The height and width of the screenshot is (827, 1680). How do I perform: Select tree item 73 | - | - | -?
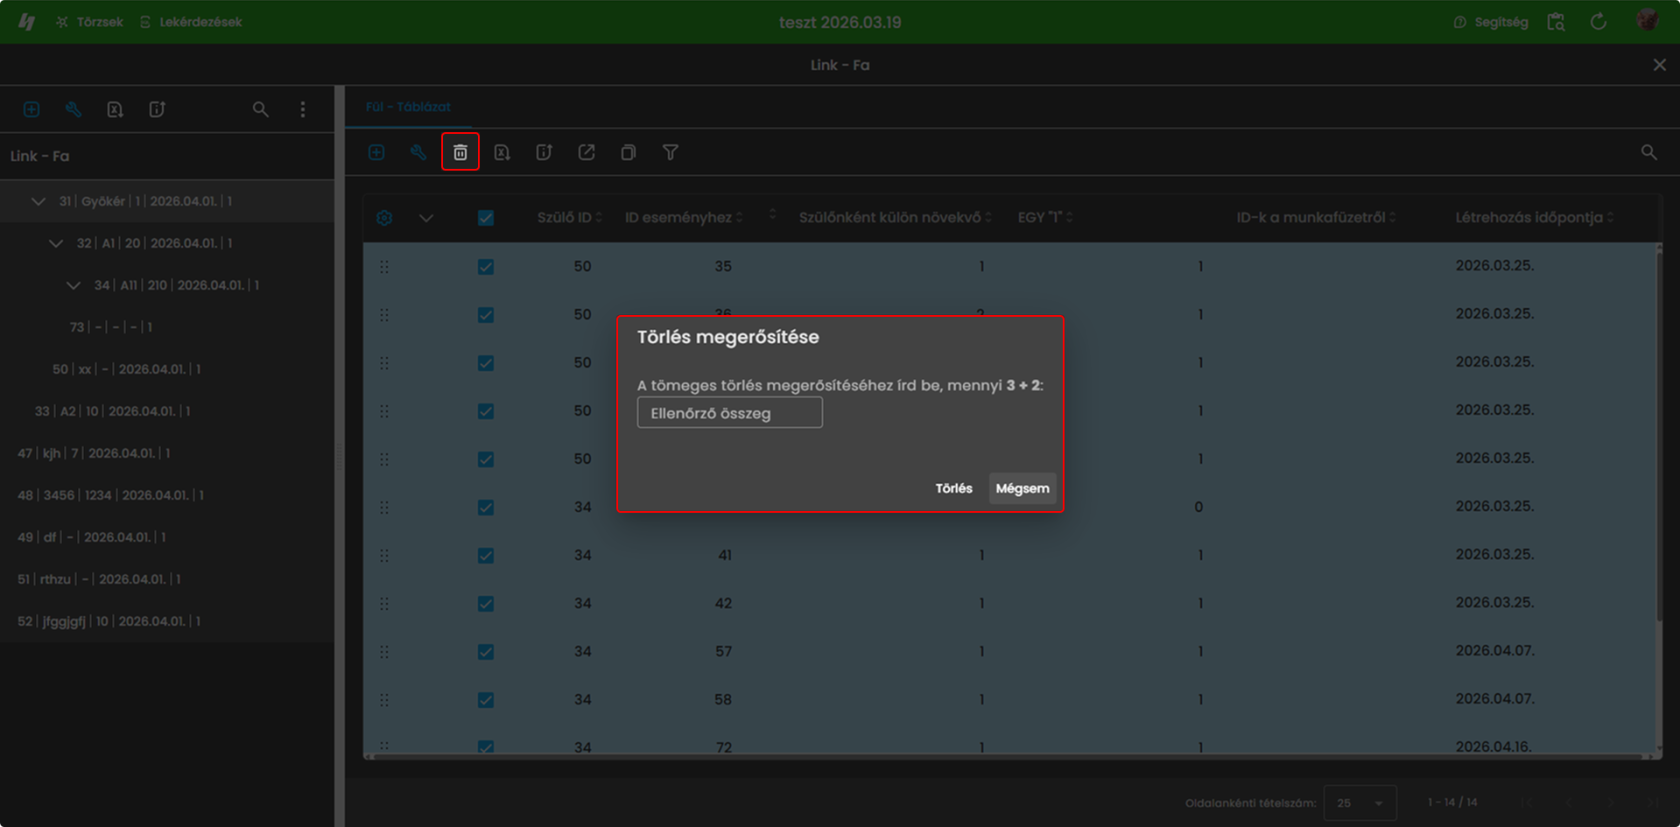[111, 327]
